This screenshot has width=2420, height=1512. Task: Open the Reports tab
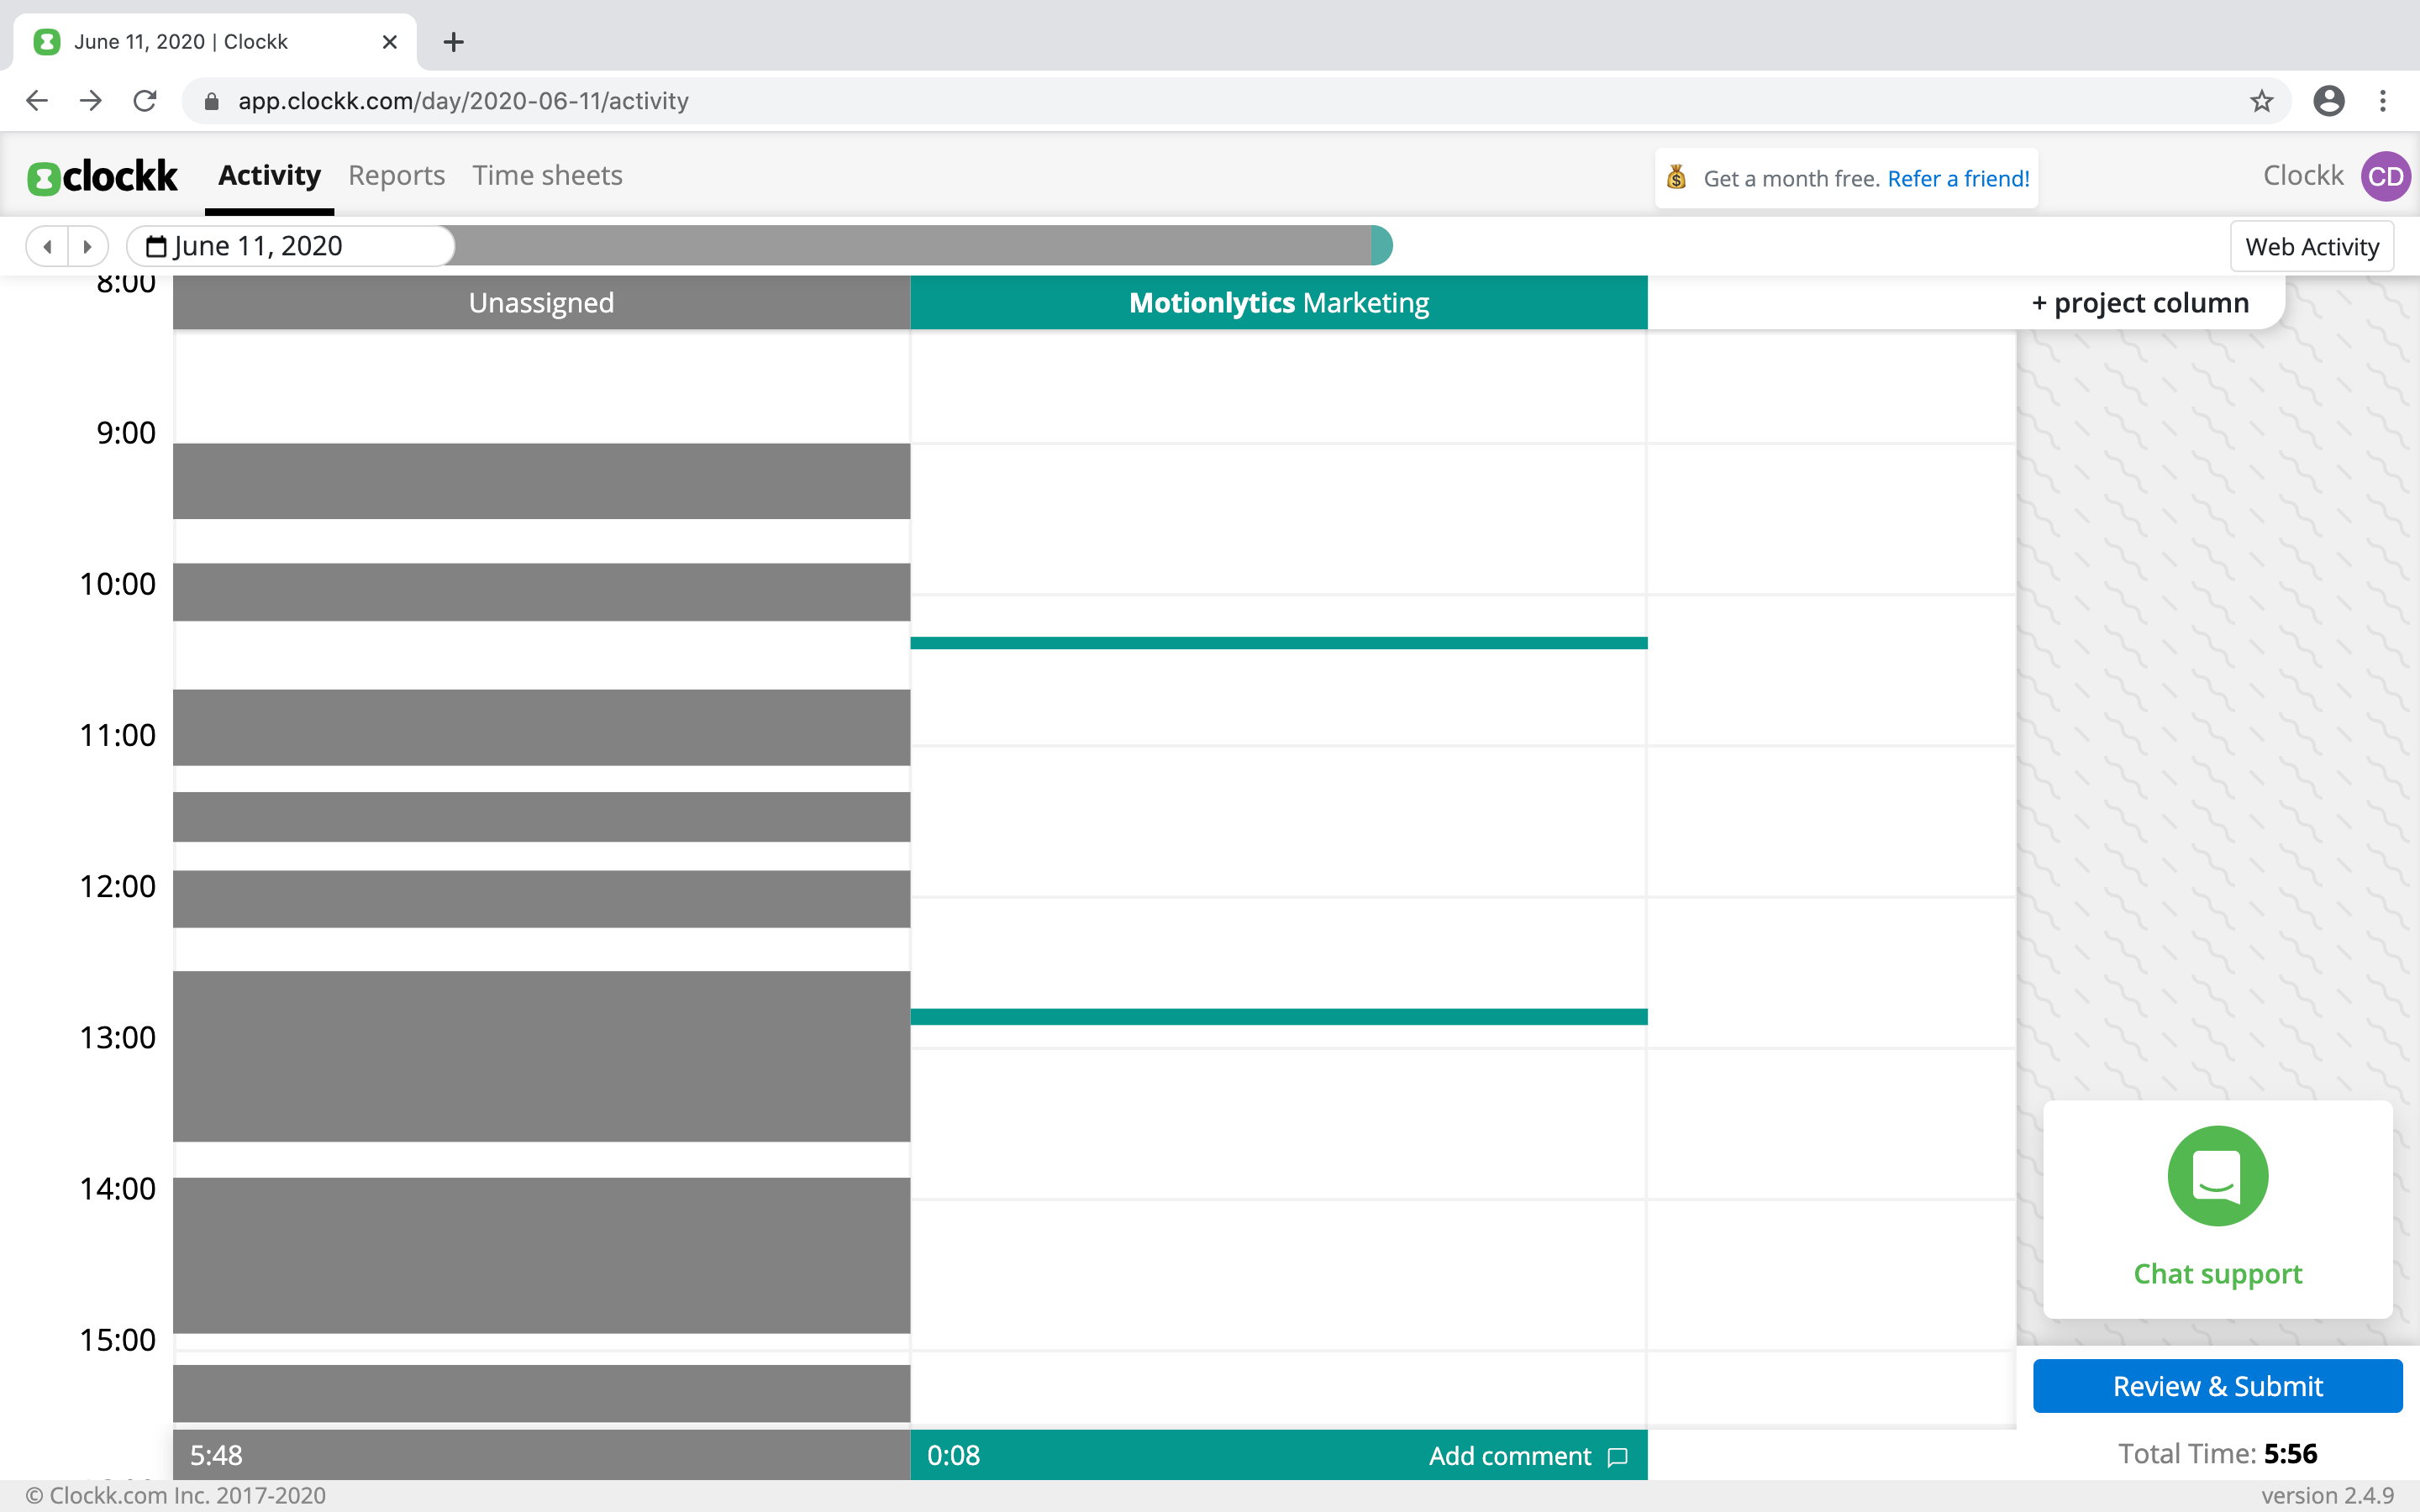tap(396, 174)
